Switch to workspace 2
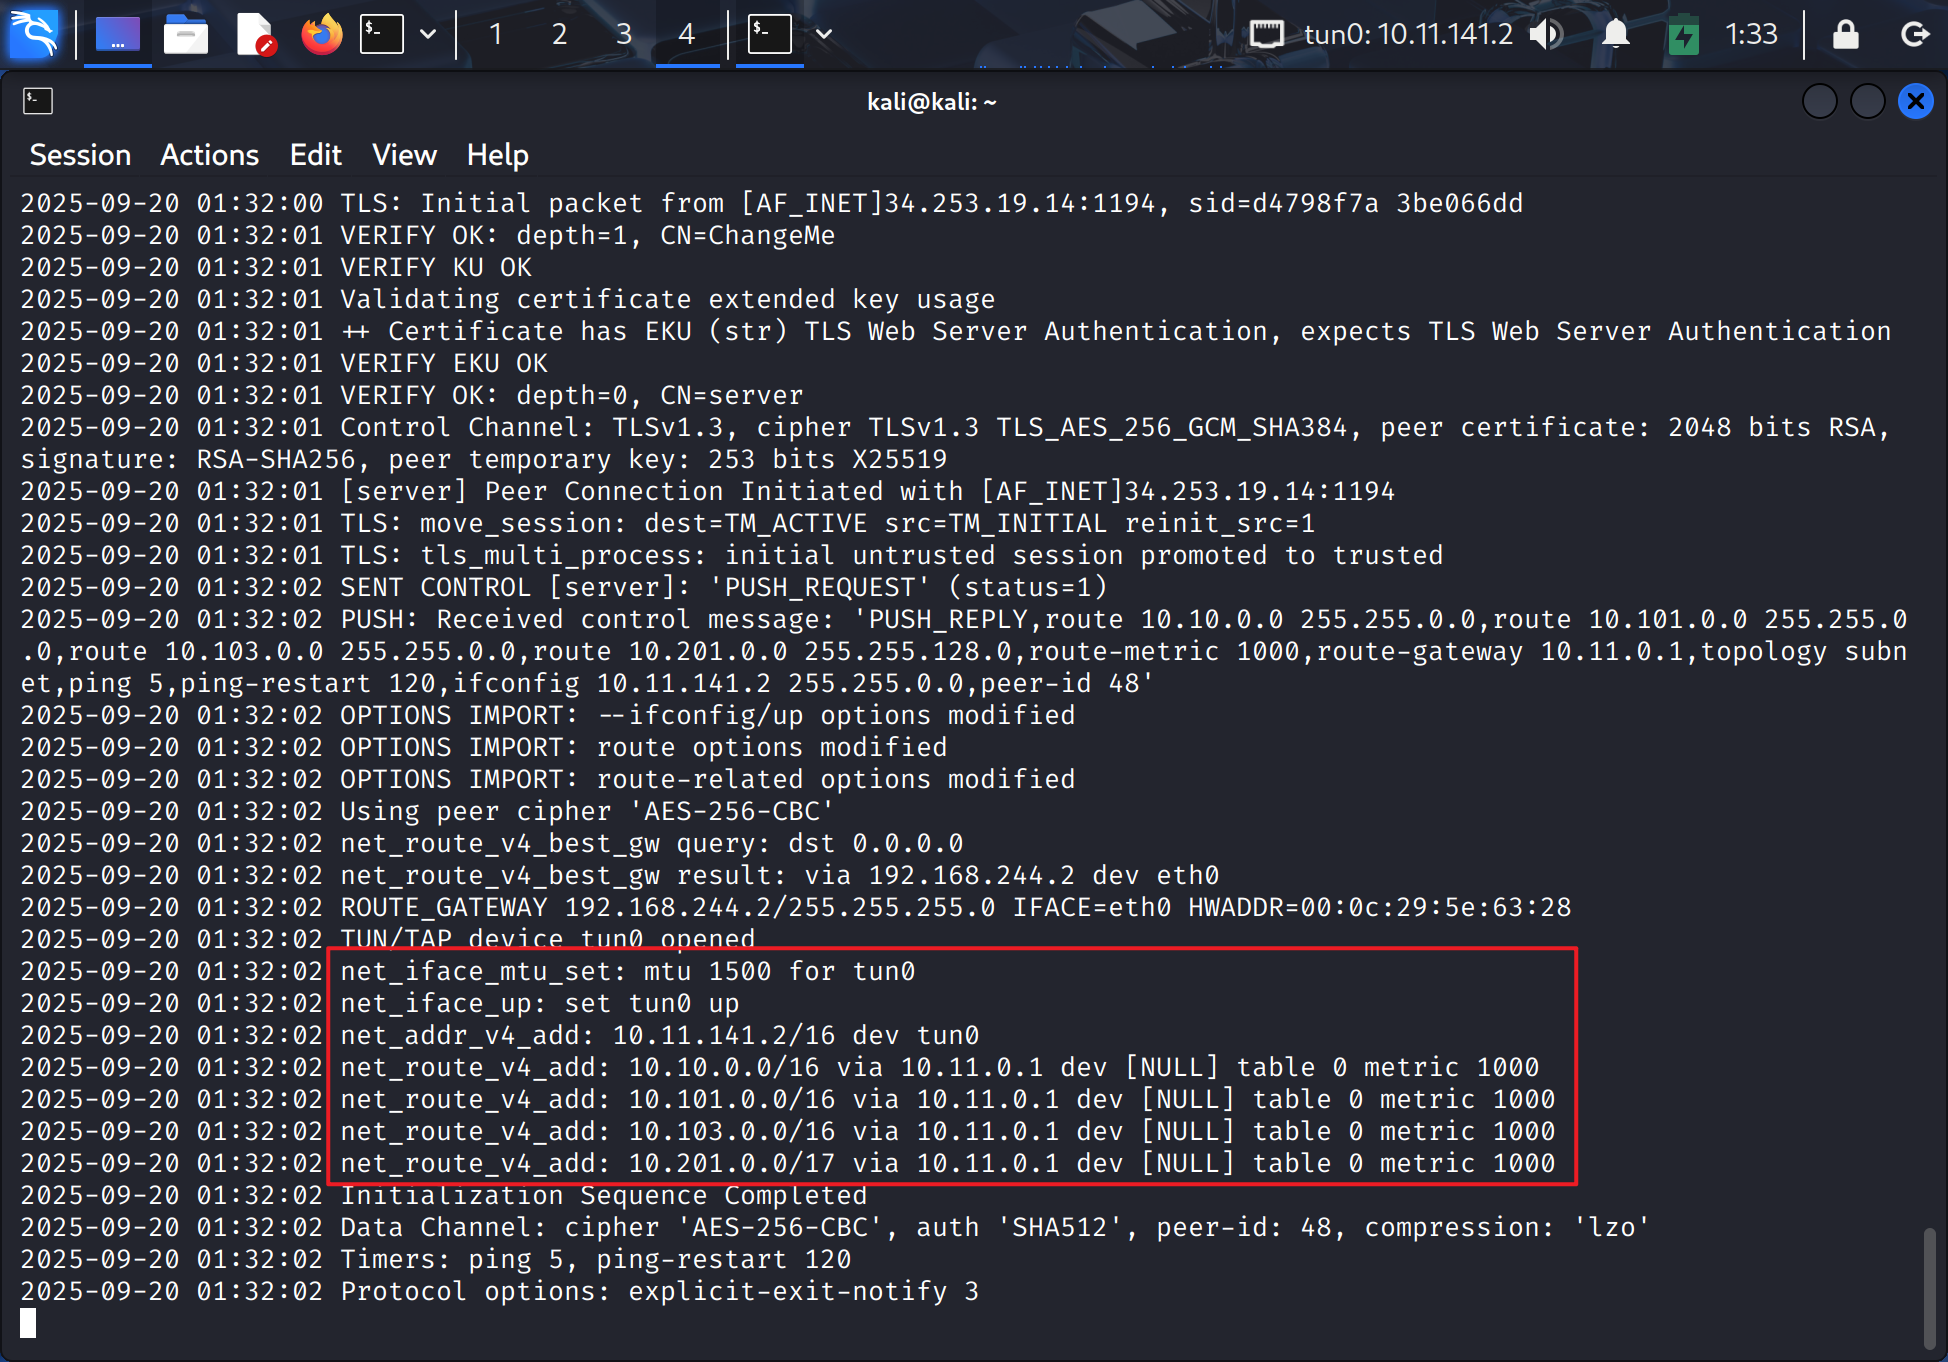The height and width of the screenshot is (1362, 1948). pos(559,34)
